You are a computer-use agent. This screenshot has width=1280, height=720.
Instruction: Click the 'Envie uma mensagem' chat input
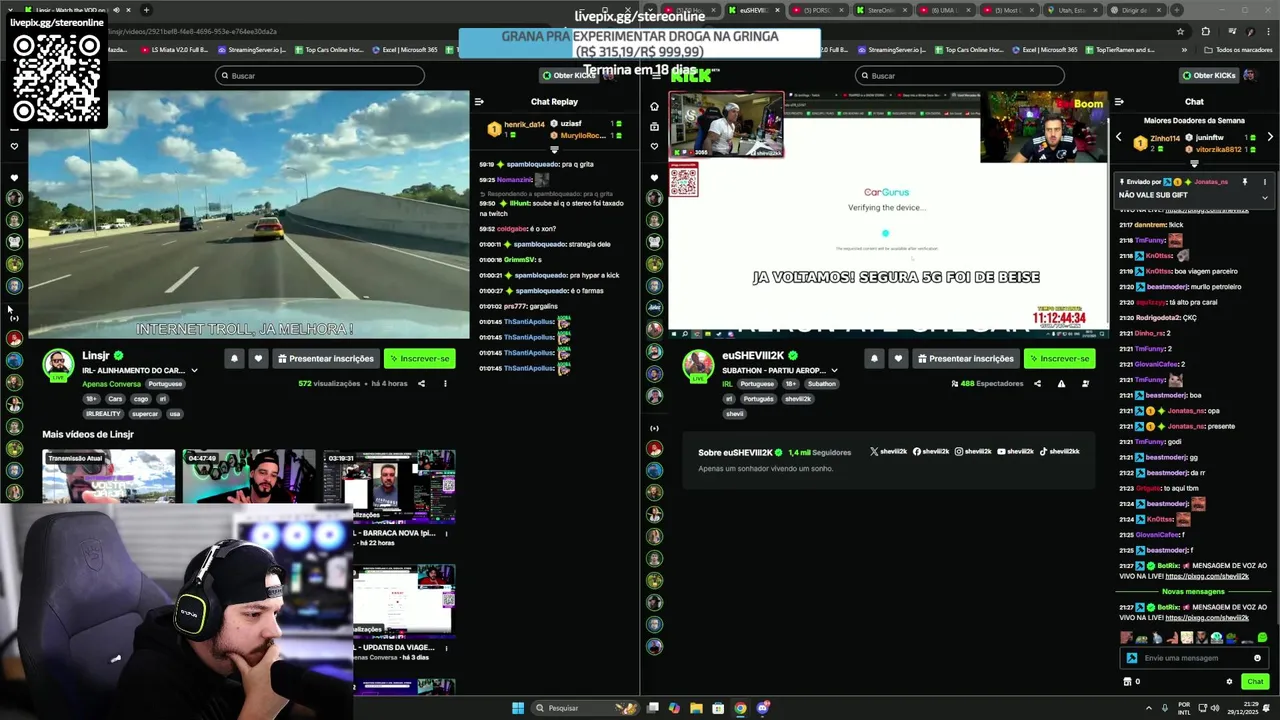[x=1194, y=658]
